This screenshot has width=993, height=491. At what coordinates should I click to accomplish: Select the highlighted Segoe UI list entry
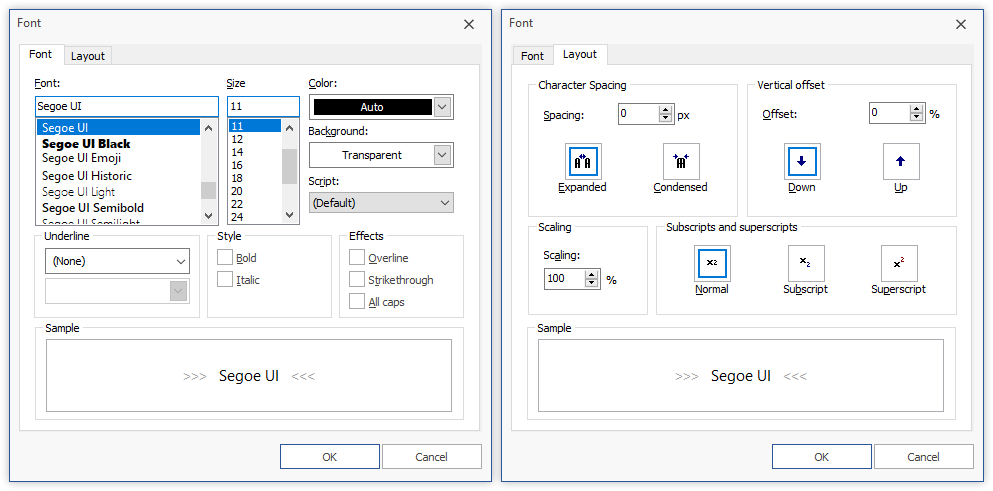118,127
